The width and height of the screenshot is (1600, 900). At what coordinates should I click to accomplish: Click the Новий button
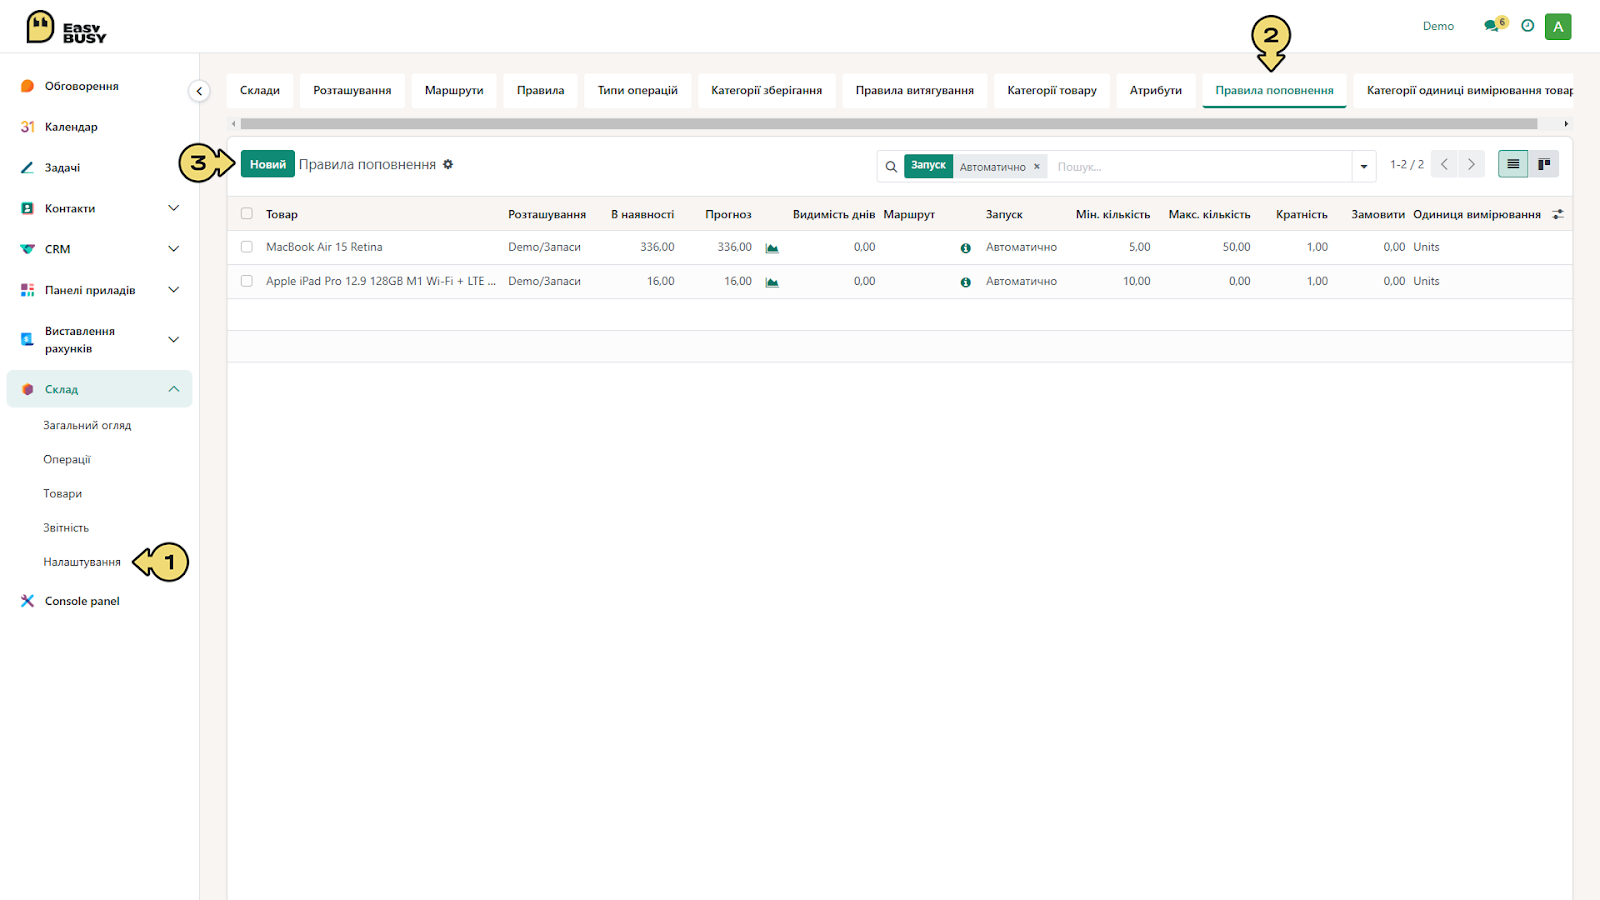(x=268, y=164)
